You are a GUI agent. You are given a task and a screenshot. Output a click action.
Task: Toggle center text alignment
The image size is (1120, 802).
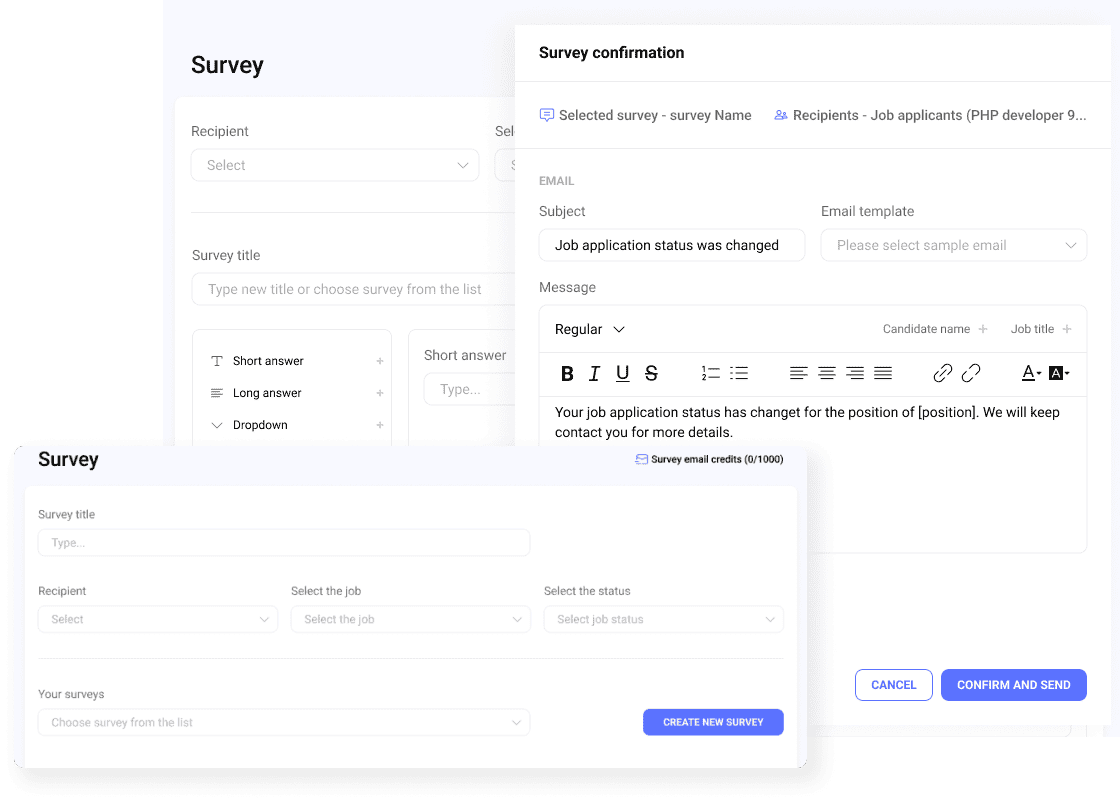tap(827, 373)
